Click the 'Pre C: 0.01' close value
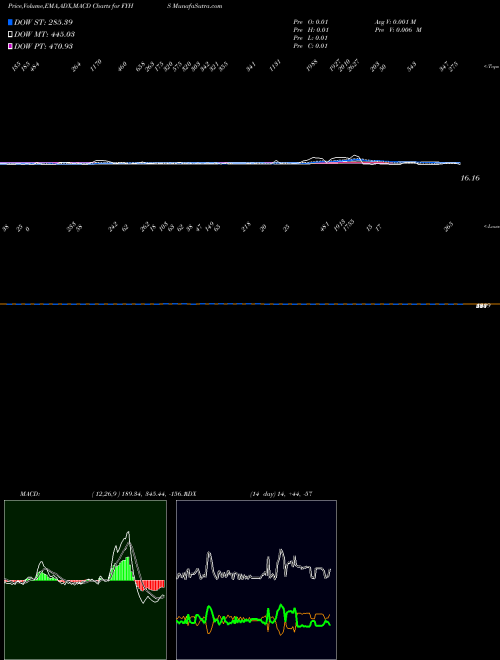This screenshot has width=500, height=660. [311, 46]
